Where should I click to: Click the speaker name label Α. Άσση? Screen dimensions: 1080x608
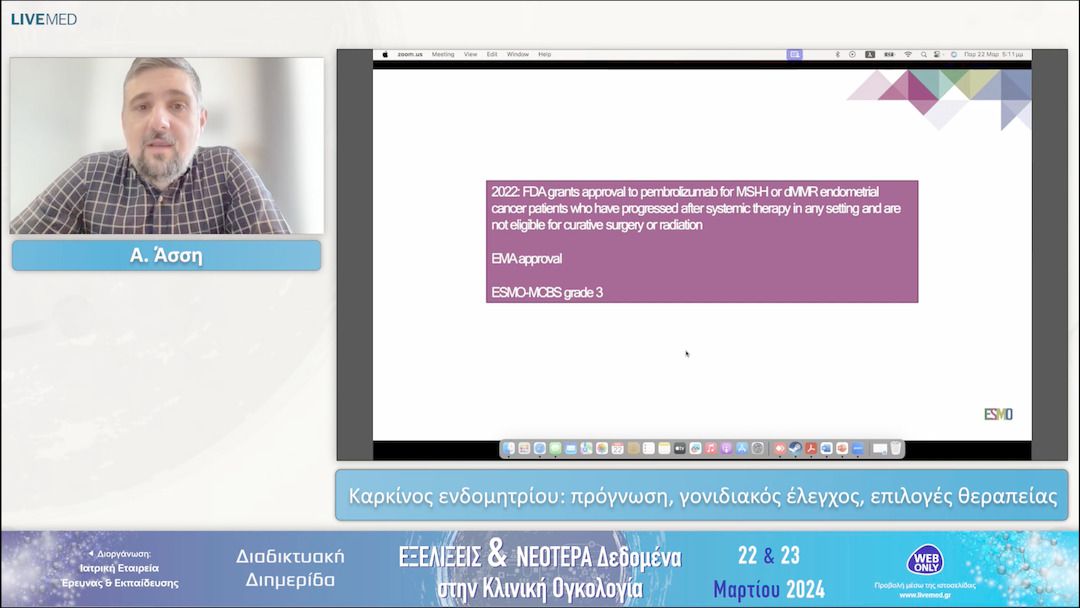[167, 255]
